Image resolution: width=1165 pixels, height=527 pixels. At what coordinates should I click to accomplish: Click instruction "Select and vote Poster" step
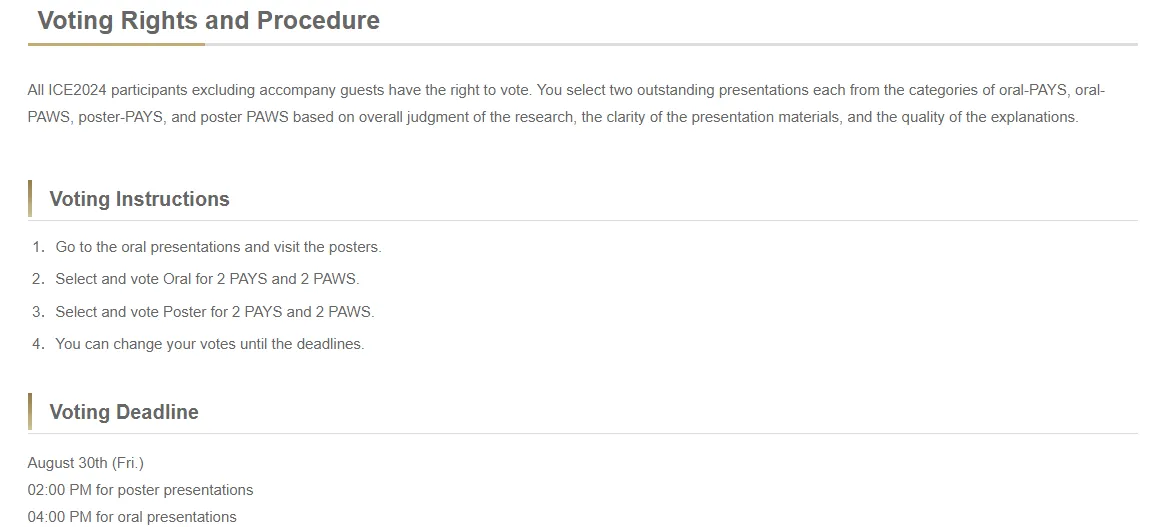click(214, 312)
